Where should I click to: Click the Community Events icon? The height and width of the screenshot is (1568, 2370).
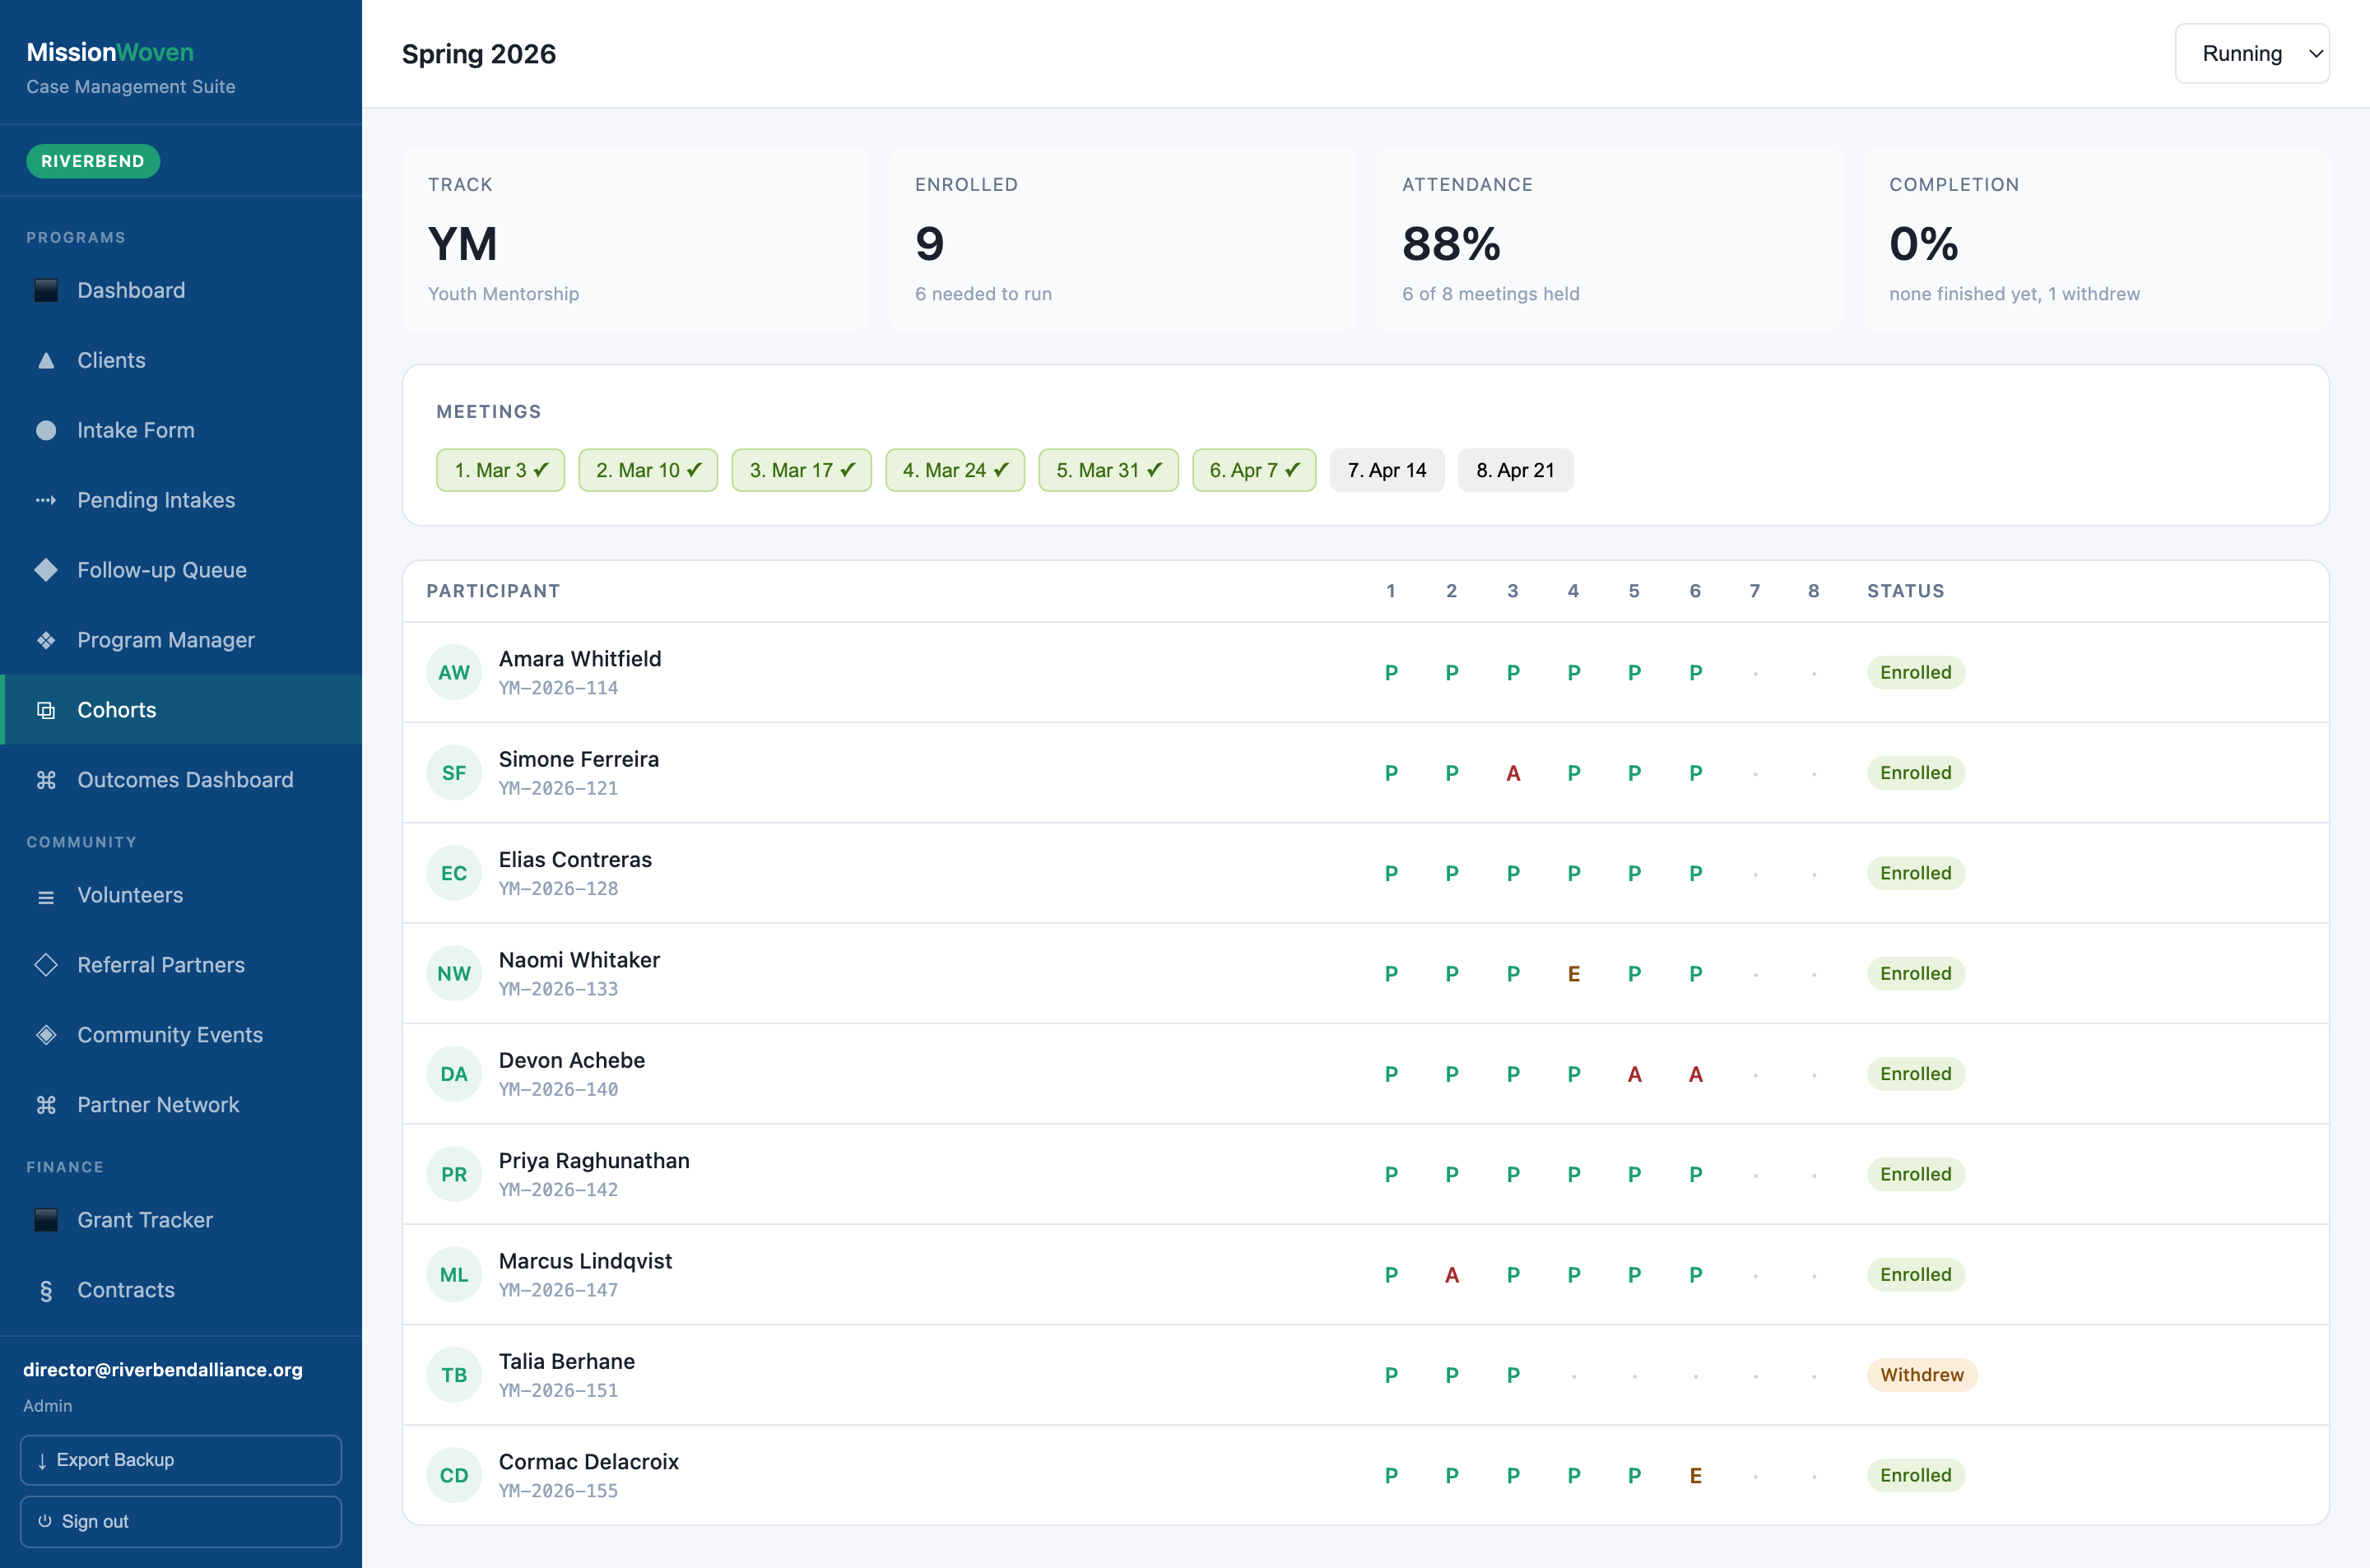click(46, 1035)
